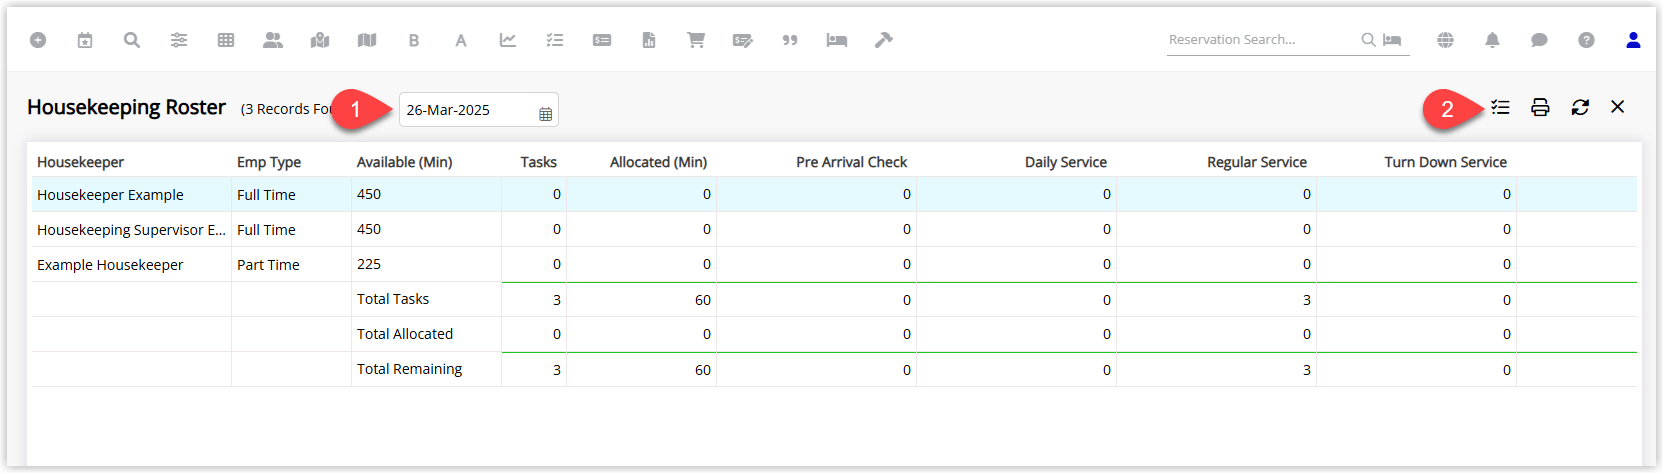Click in the Reservation Search box
The image size is (1664, 474).
pyautogui.click(x=1262, y=40)
